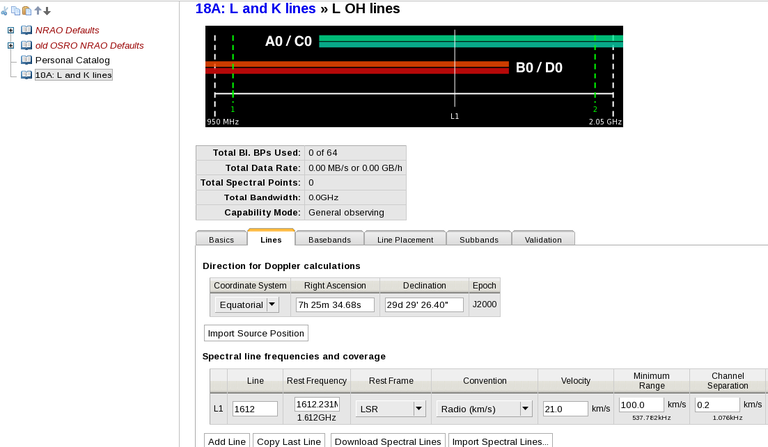This screenshot has width=768, height=447.
Task: Click the cut (scissors) icon
Action: click(x=4, y=10)
